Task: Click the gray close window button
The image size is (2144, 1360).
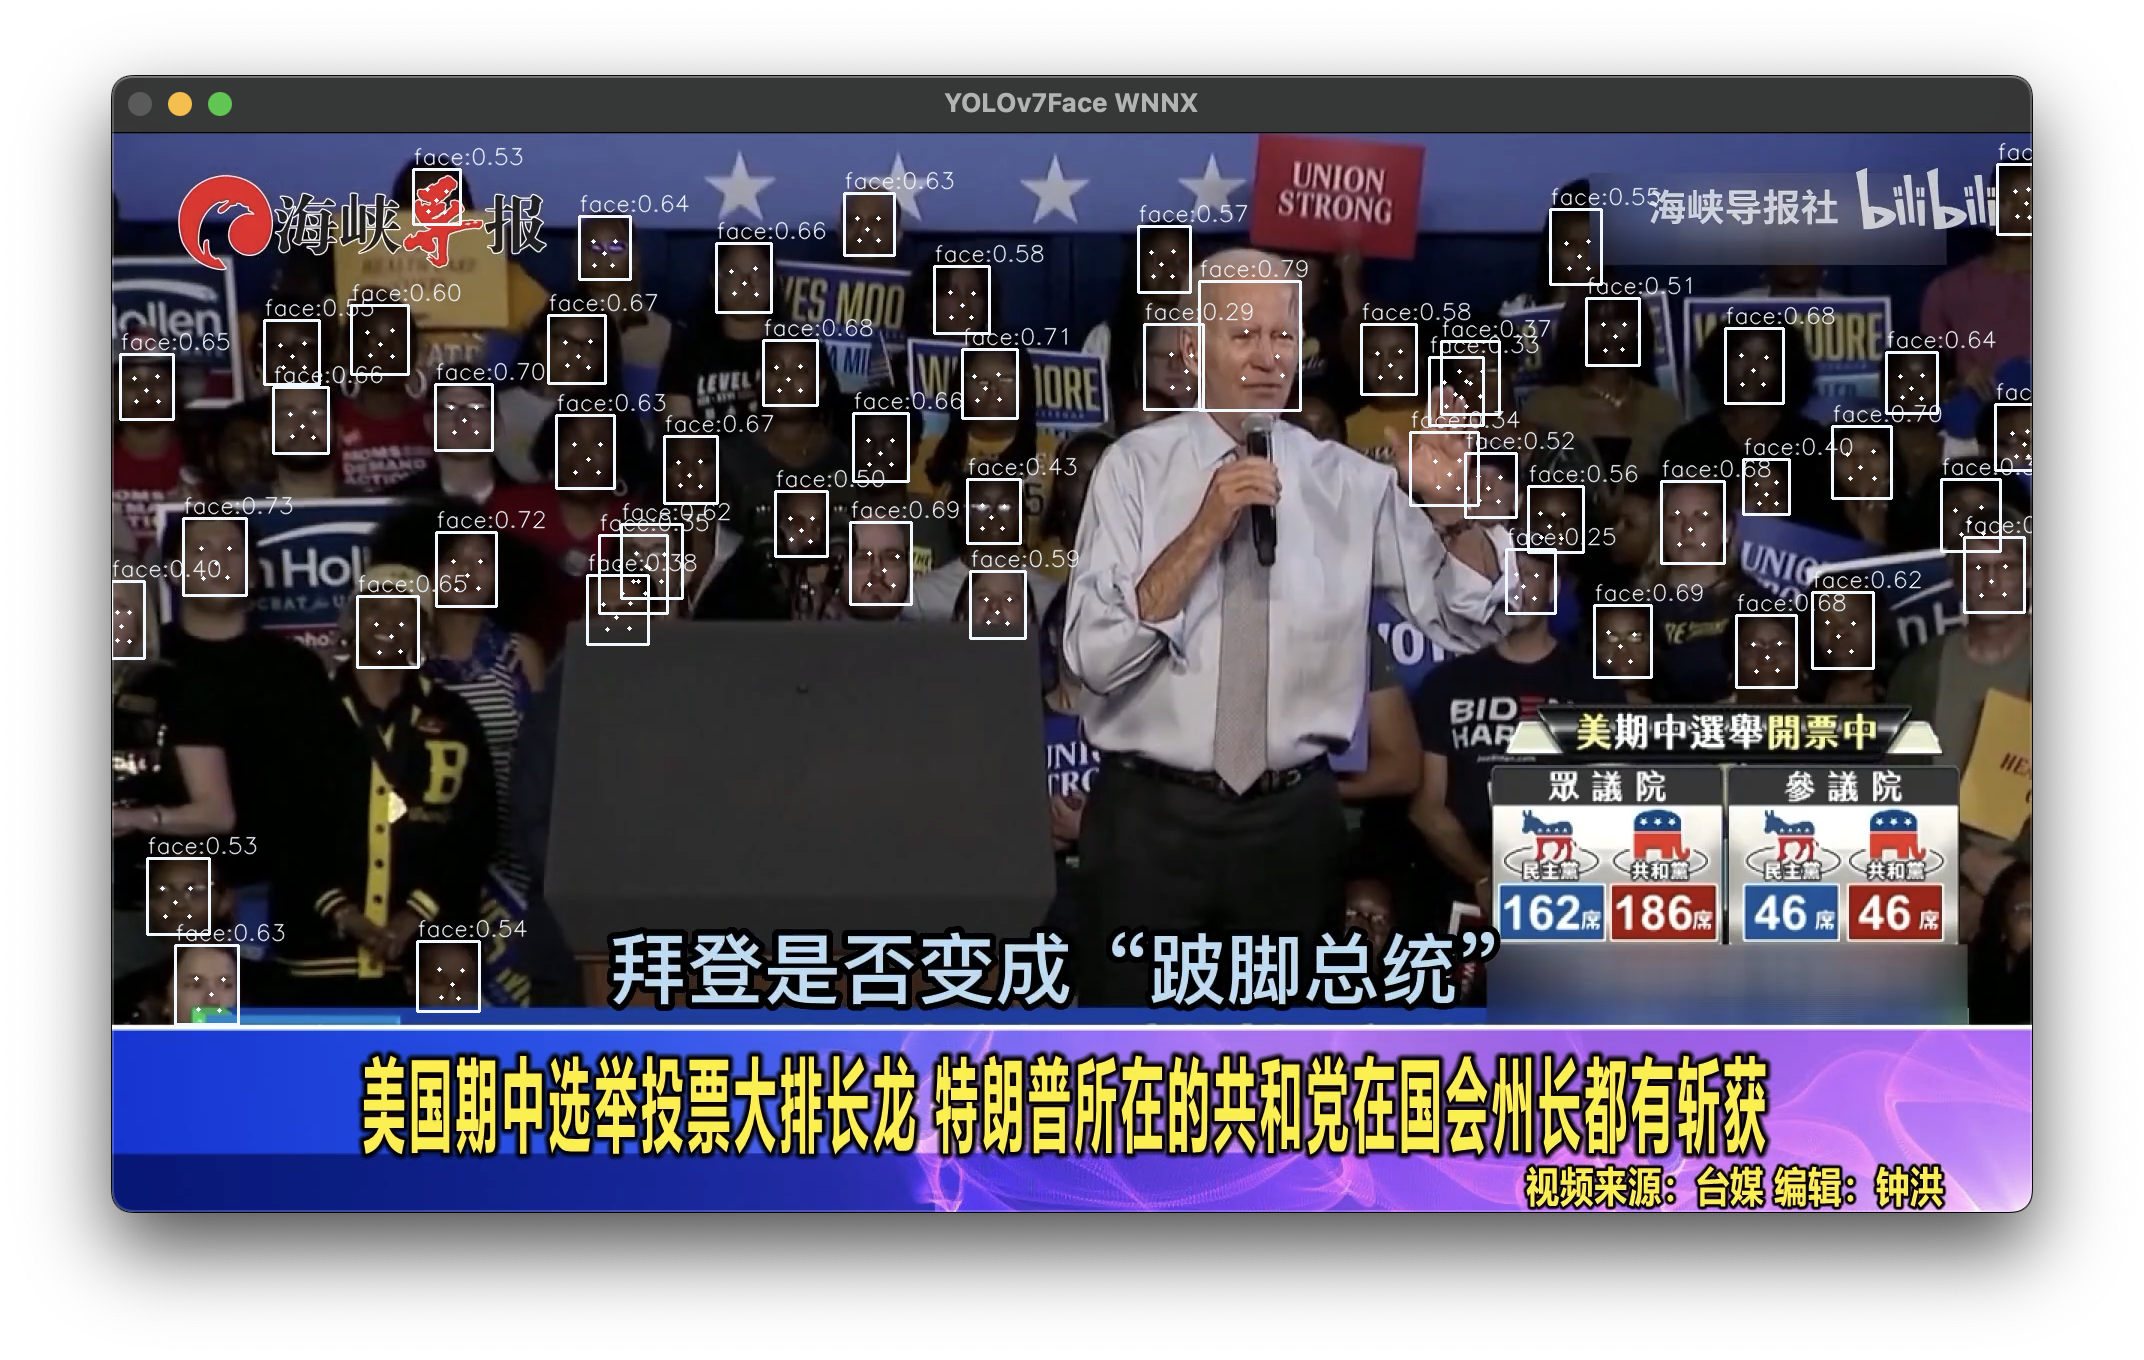Action: 140,104
